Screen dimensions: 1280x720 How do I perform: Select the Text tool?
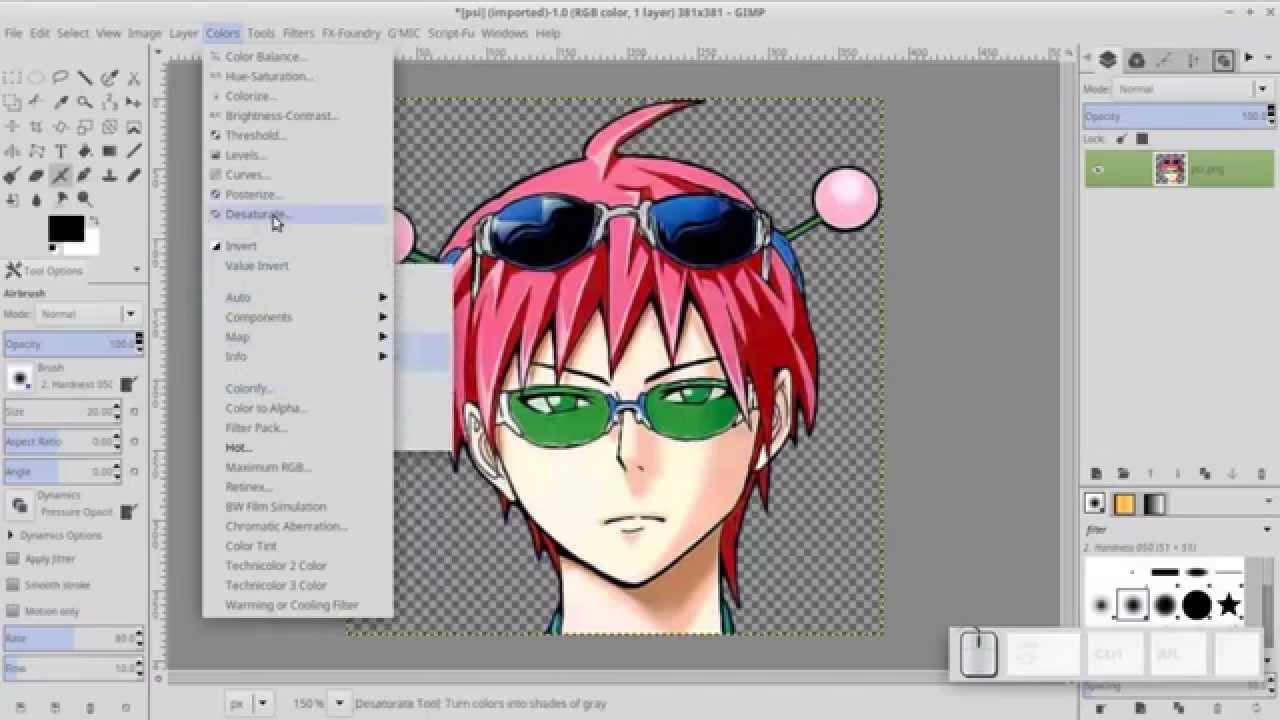coord(60,151)
